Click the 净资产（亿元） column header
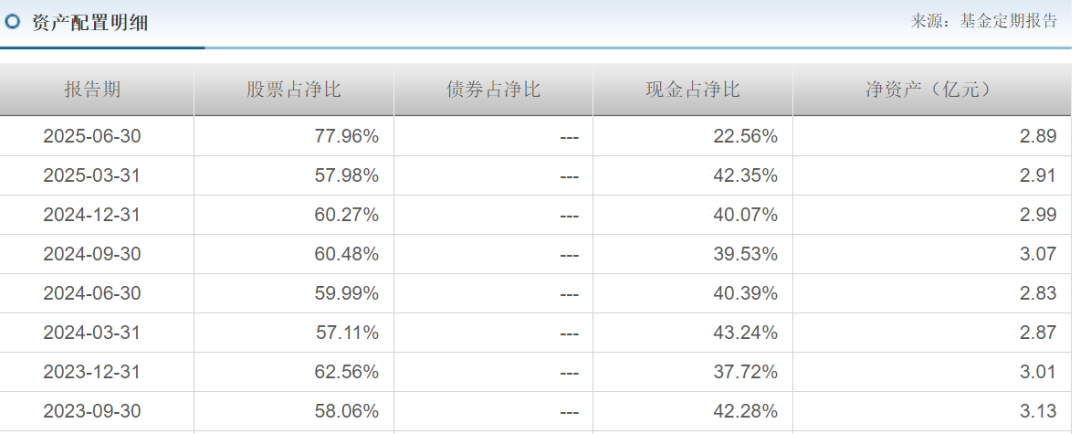This screenshot has height=434, width=1080. click(929, 90)
